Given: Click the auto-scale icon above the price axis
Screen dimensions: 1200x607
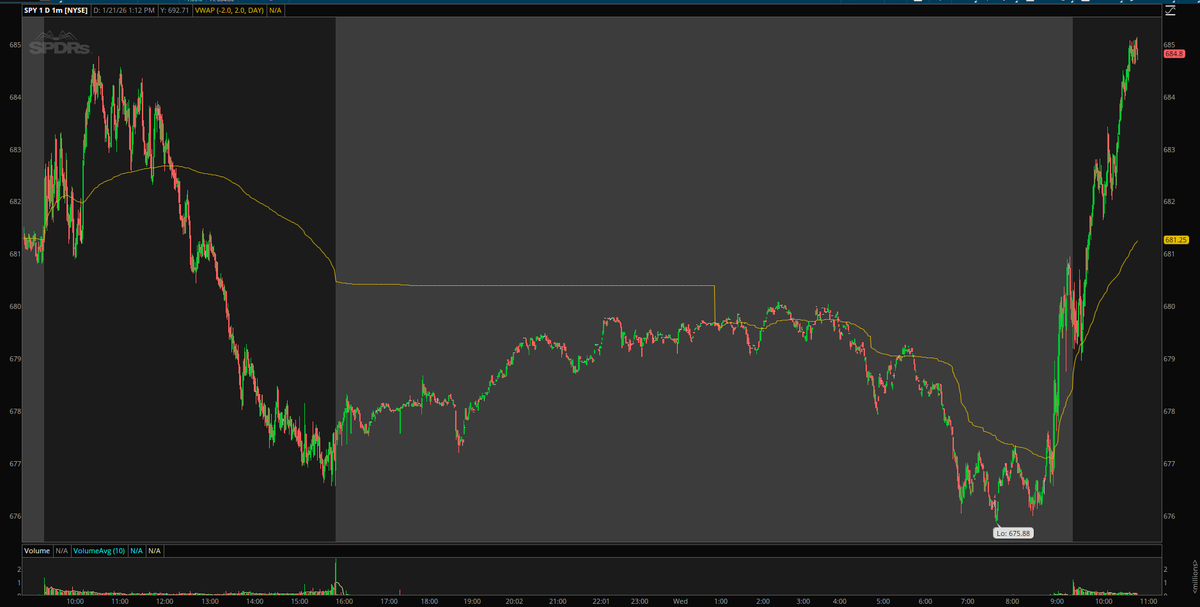Looking at the screenshot, I should click(1170, 10).
